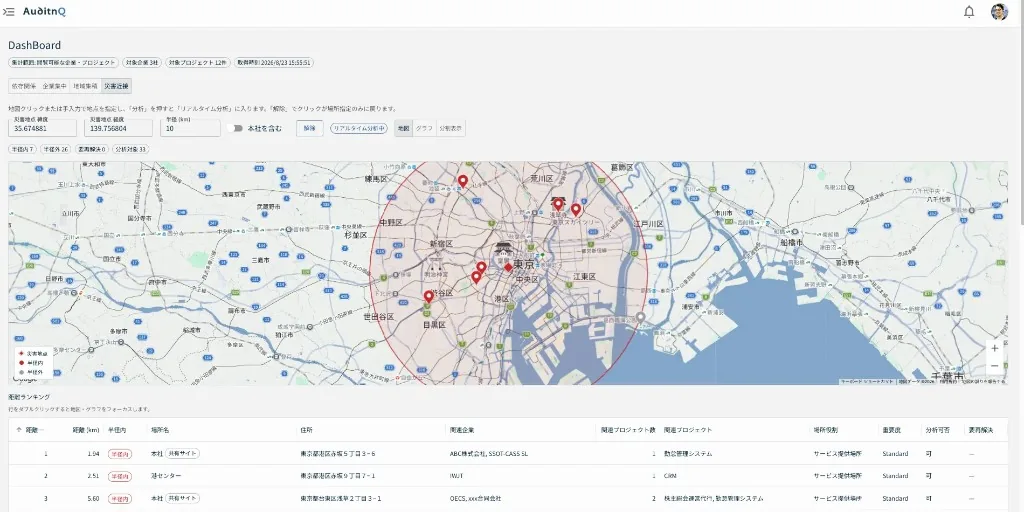Click the DashBoard page title
The height and width of the screenshot is (512, 1024).
pos(35,45)
